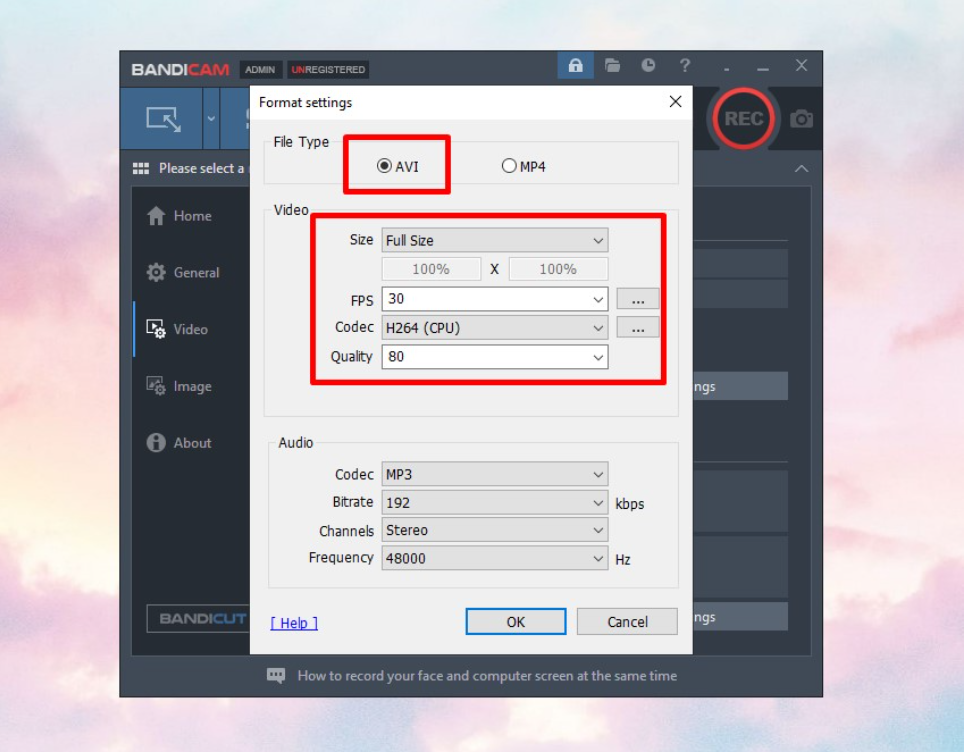Start recording with the REC button

(743, 118)
